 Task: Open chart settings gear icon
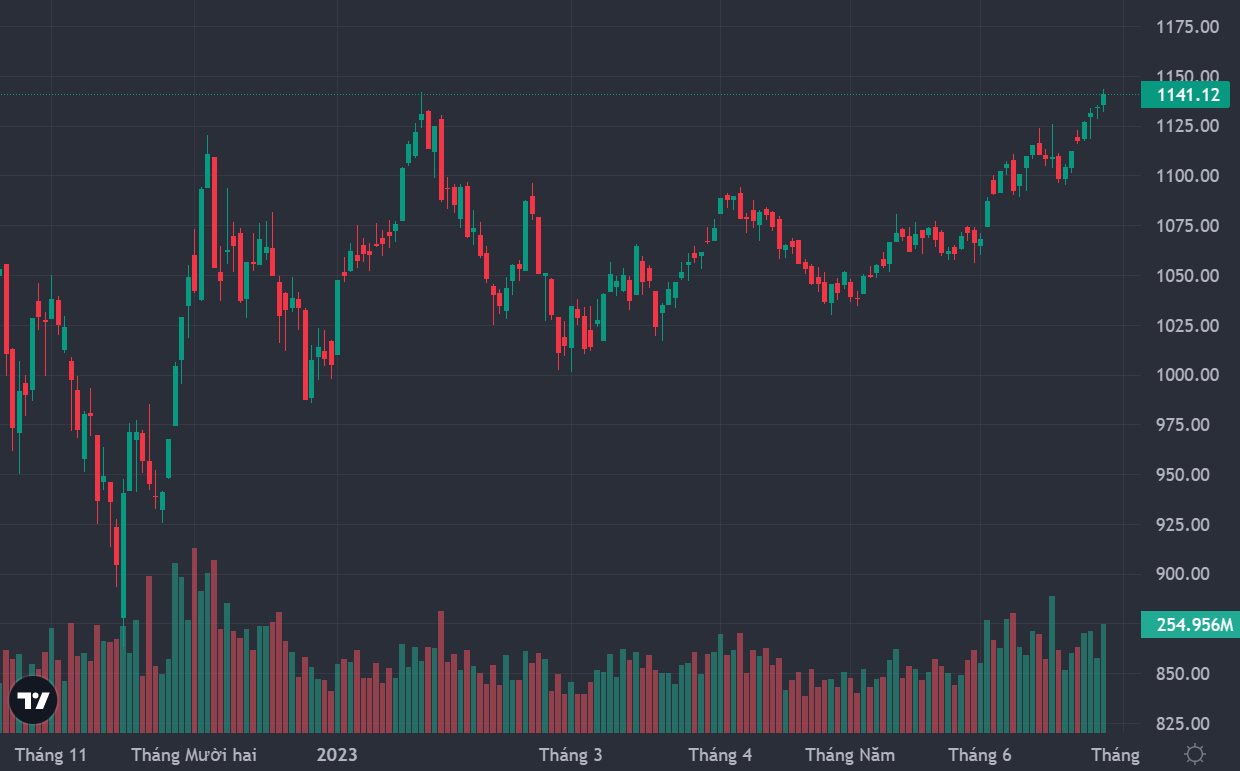(x=1195, y=754)
